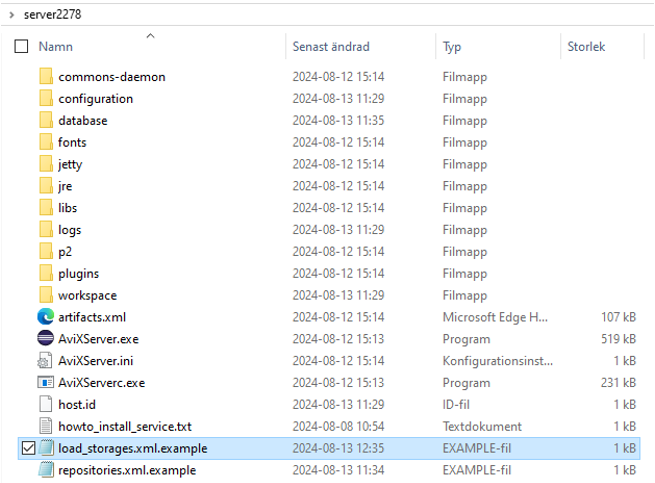Expand the breadcrumb chevron before server2278
Image resolution: width=655 pixels, height=483 pixels.
tap(11, 14)
